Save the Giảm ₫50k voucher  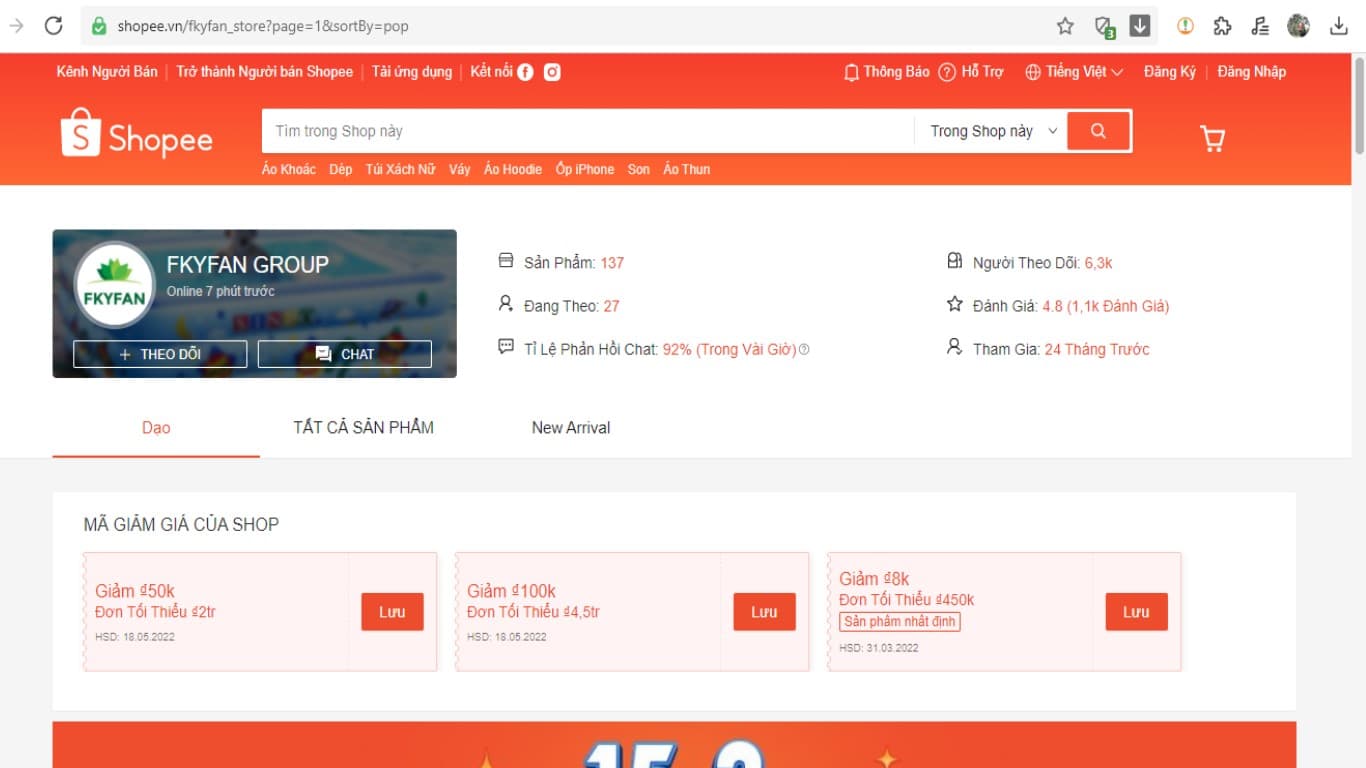pyautogui.click(x=392, y=612)
